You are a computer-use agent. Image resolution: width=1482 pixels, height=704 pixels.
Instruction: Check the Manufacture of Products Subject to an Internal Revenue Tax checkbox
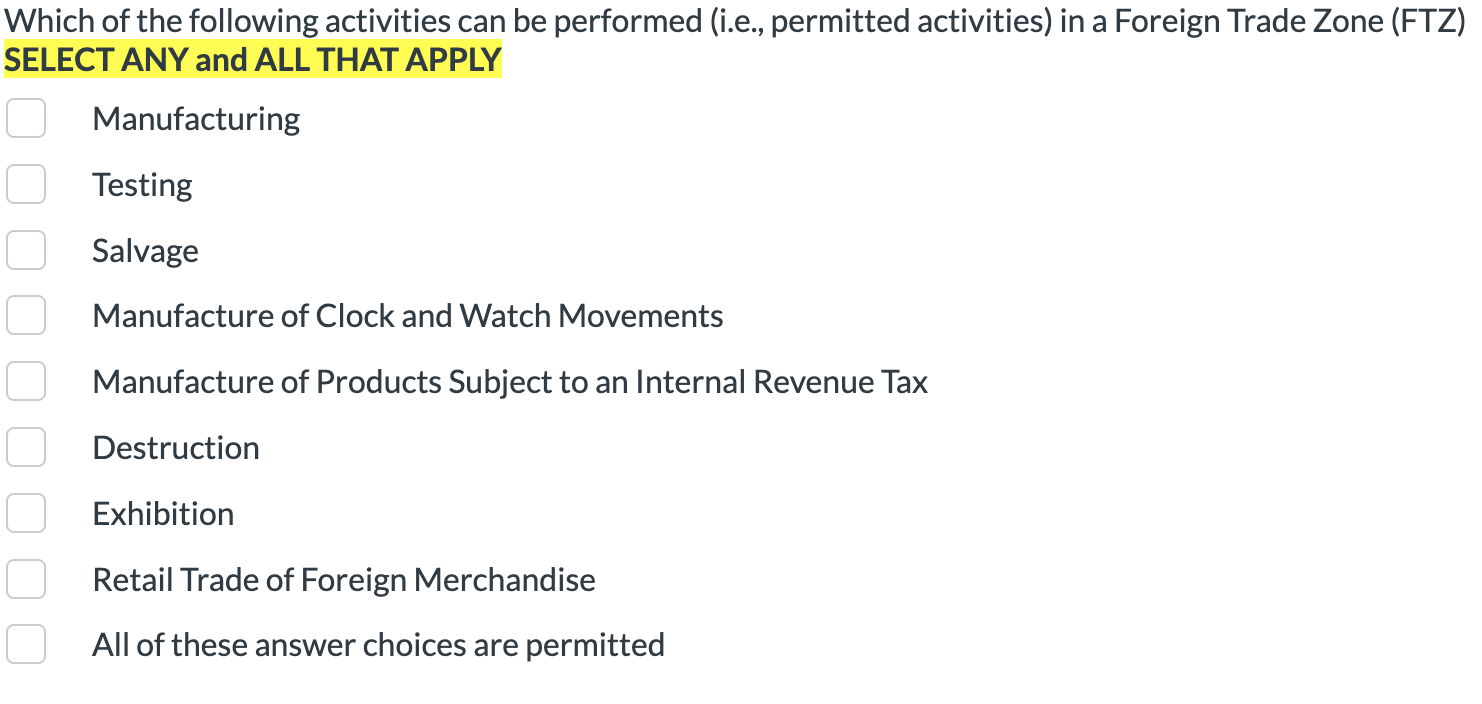[25, 381]
